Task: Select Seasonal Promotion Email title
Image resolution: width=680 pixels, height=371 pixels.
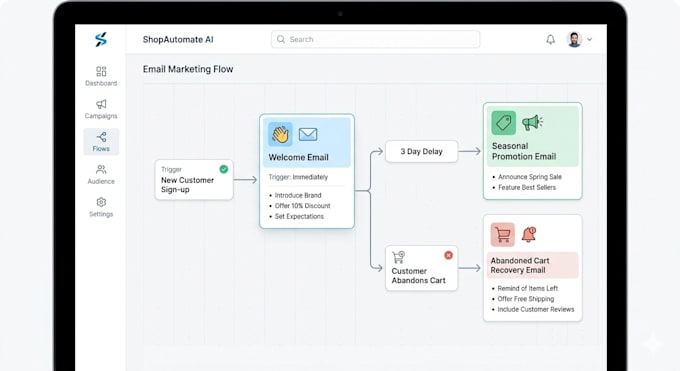Action: click(524, 151)
